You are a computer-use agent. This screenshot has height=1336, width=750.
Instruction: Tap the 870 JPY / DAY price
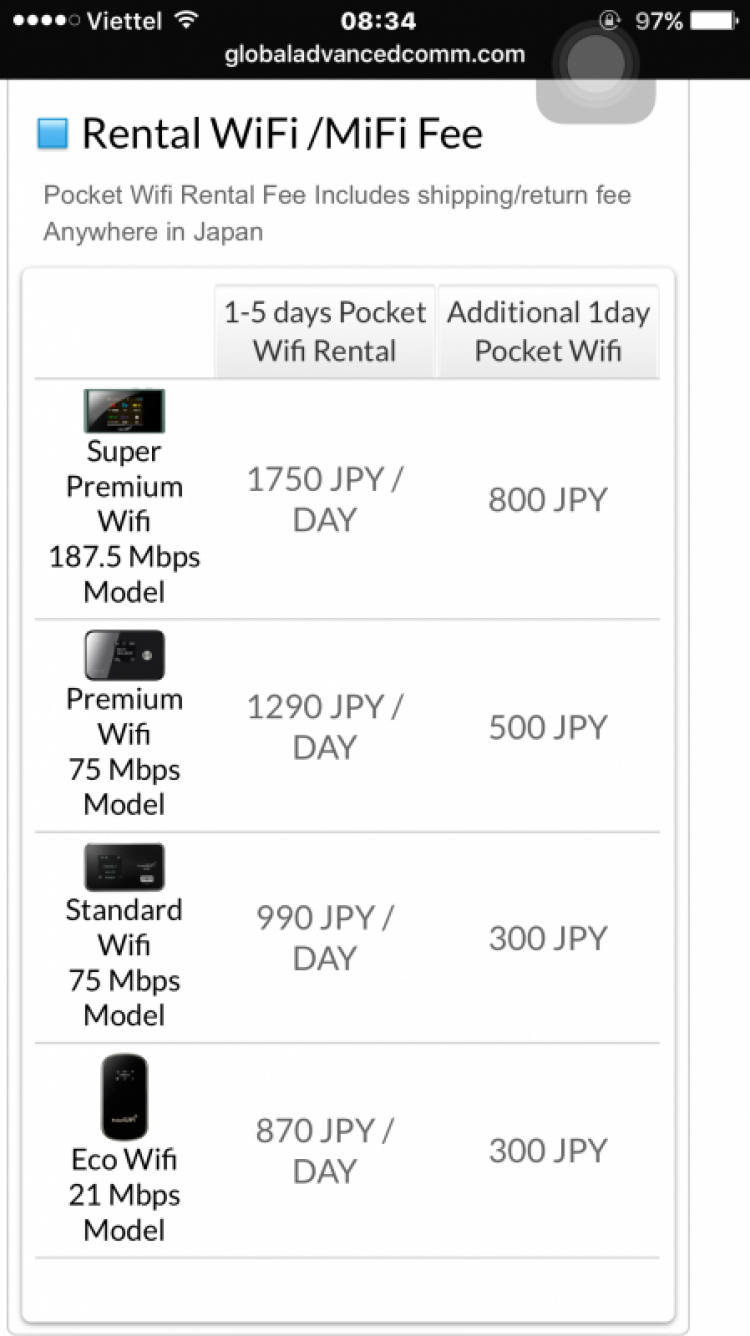pos(325,1150)
